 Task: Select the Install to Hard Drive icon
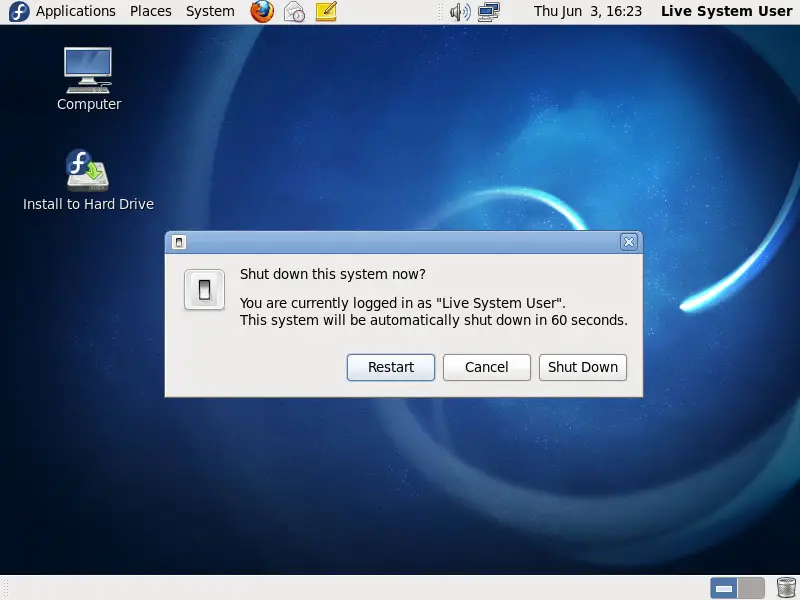[88, 180]
